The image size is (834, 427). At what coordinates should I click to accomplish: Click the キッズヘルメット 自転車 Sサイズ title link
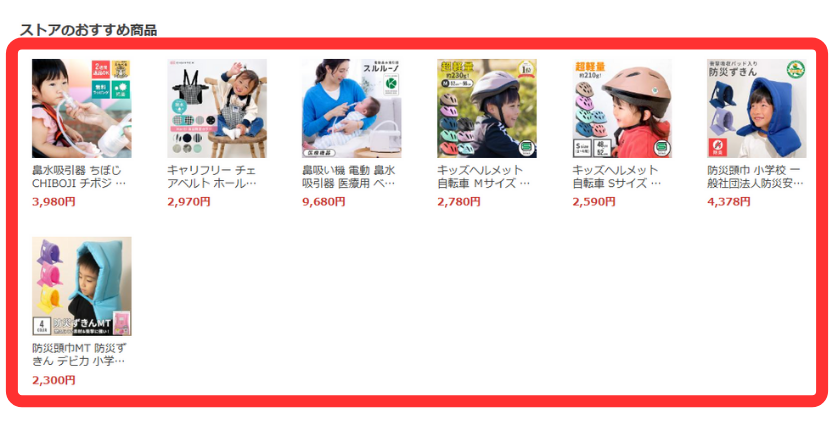click(x=617, y=177)
